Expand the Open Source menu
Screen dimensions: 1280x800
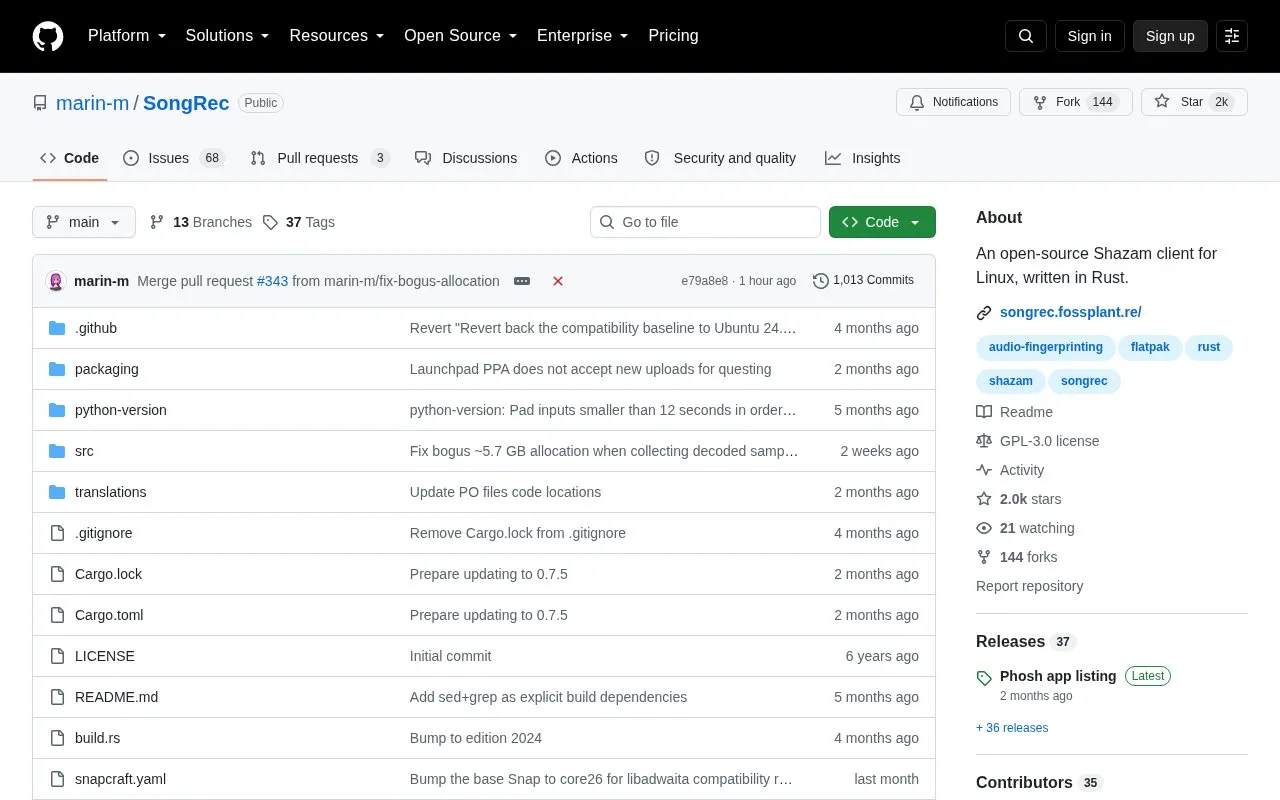(x=460, y=36)
